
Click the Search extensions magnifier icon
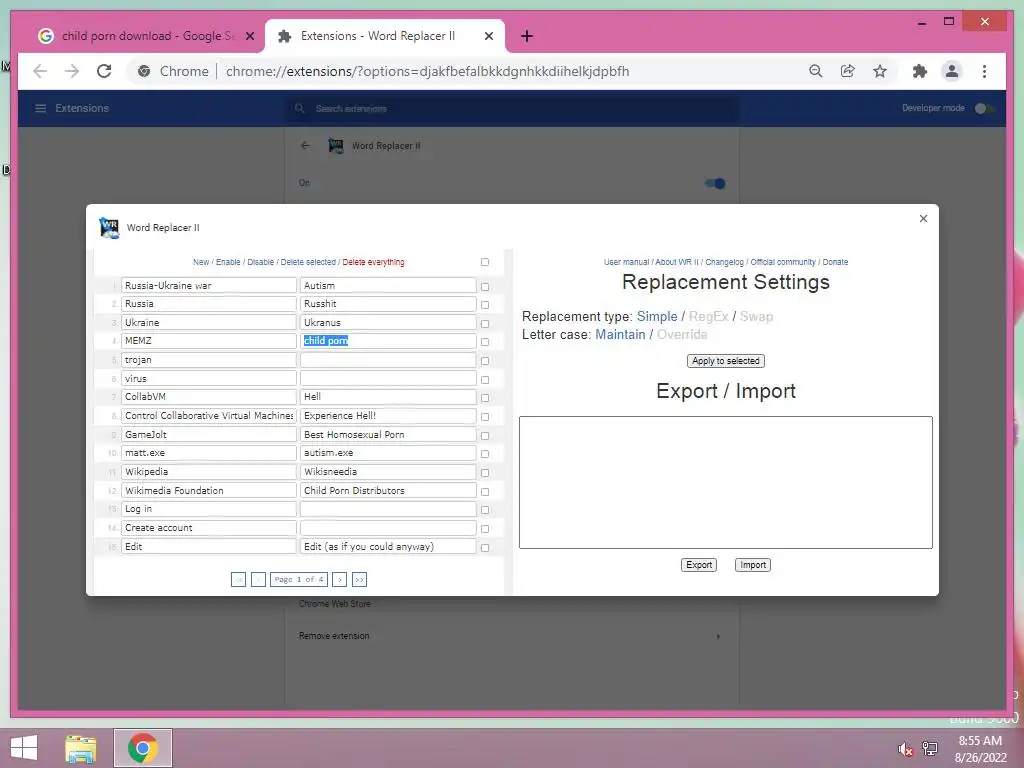[300, 108]
